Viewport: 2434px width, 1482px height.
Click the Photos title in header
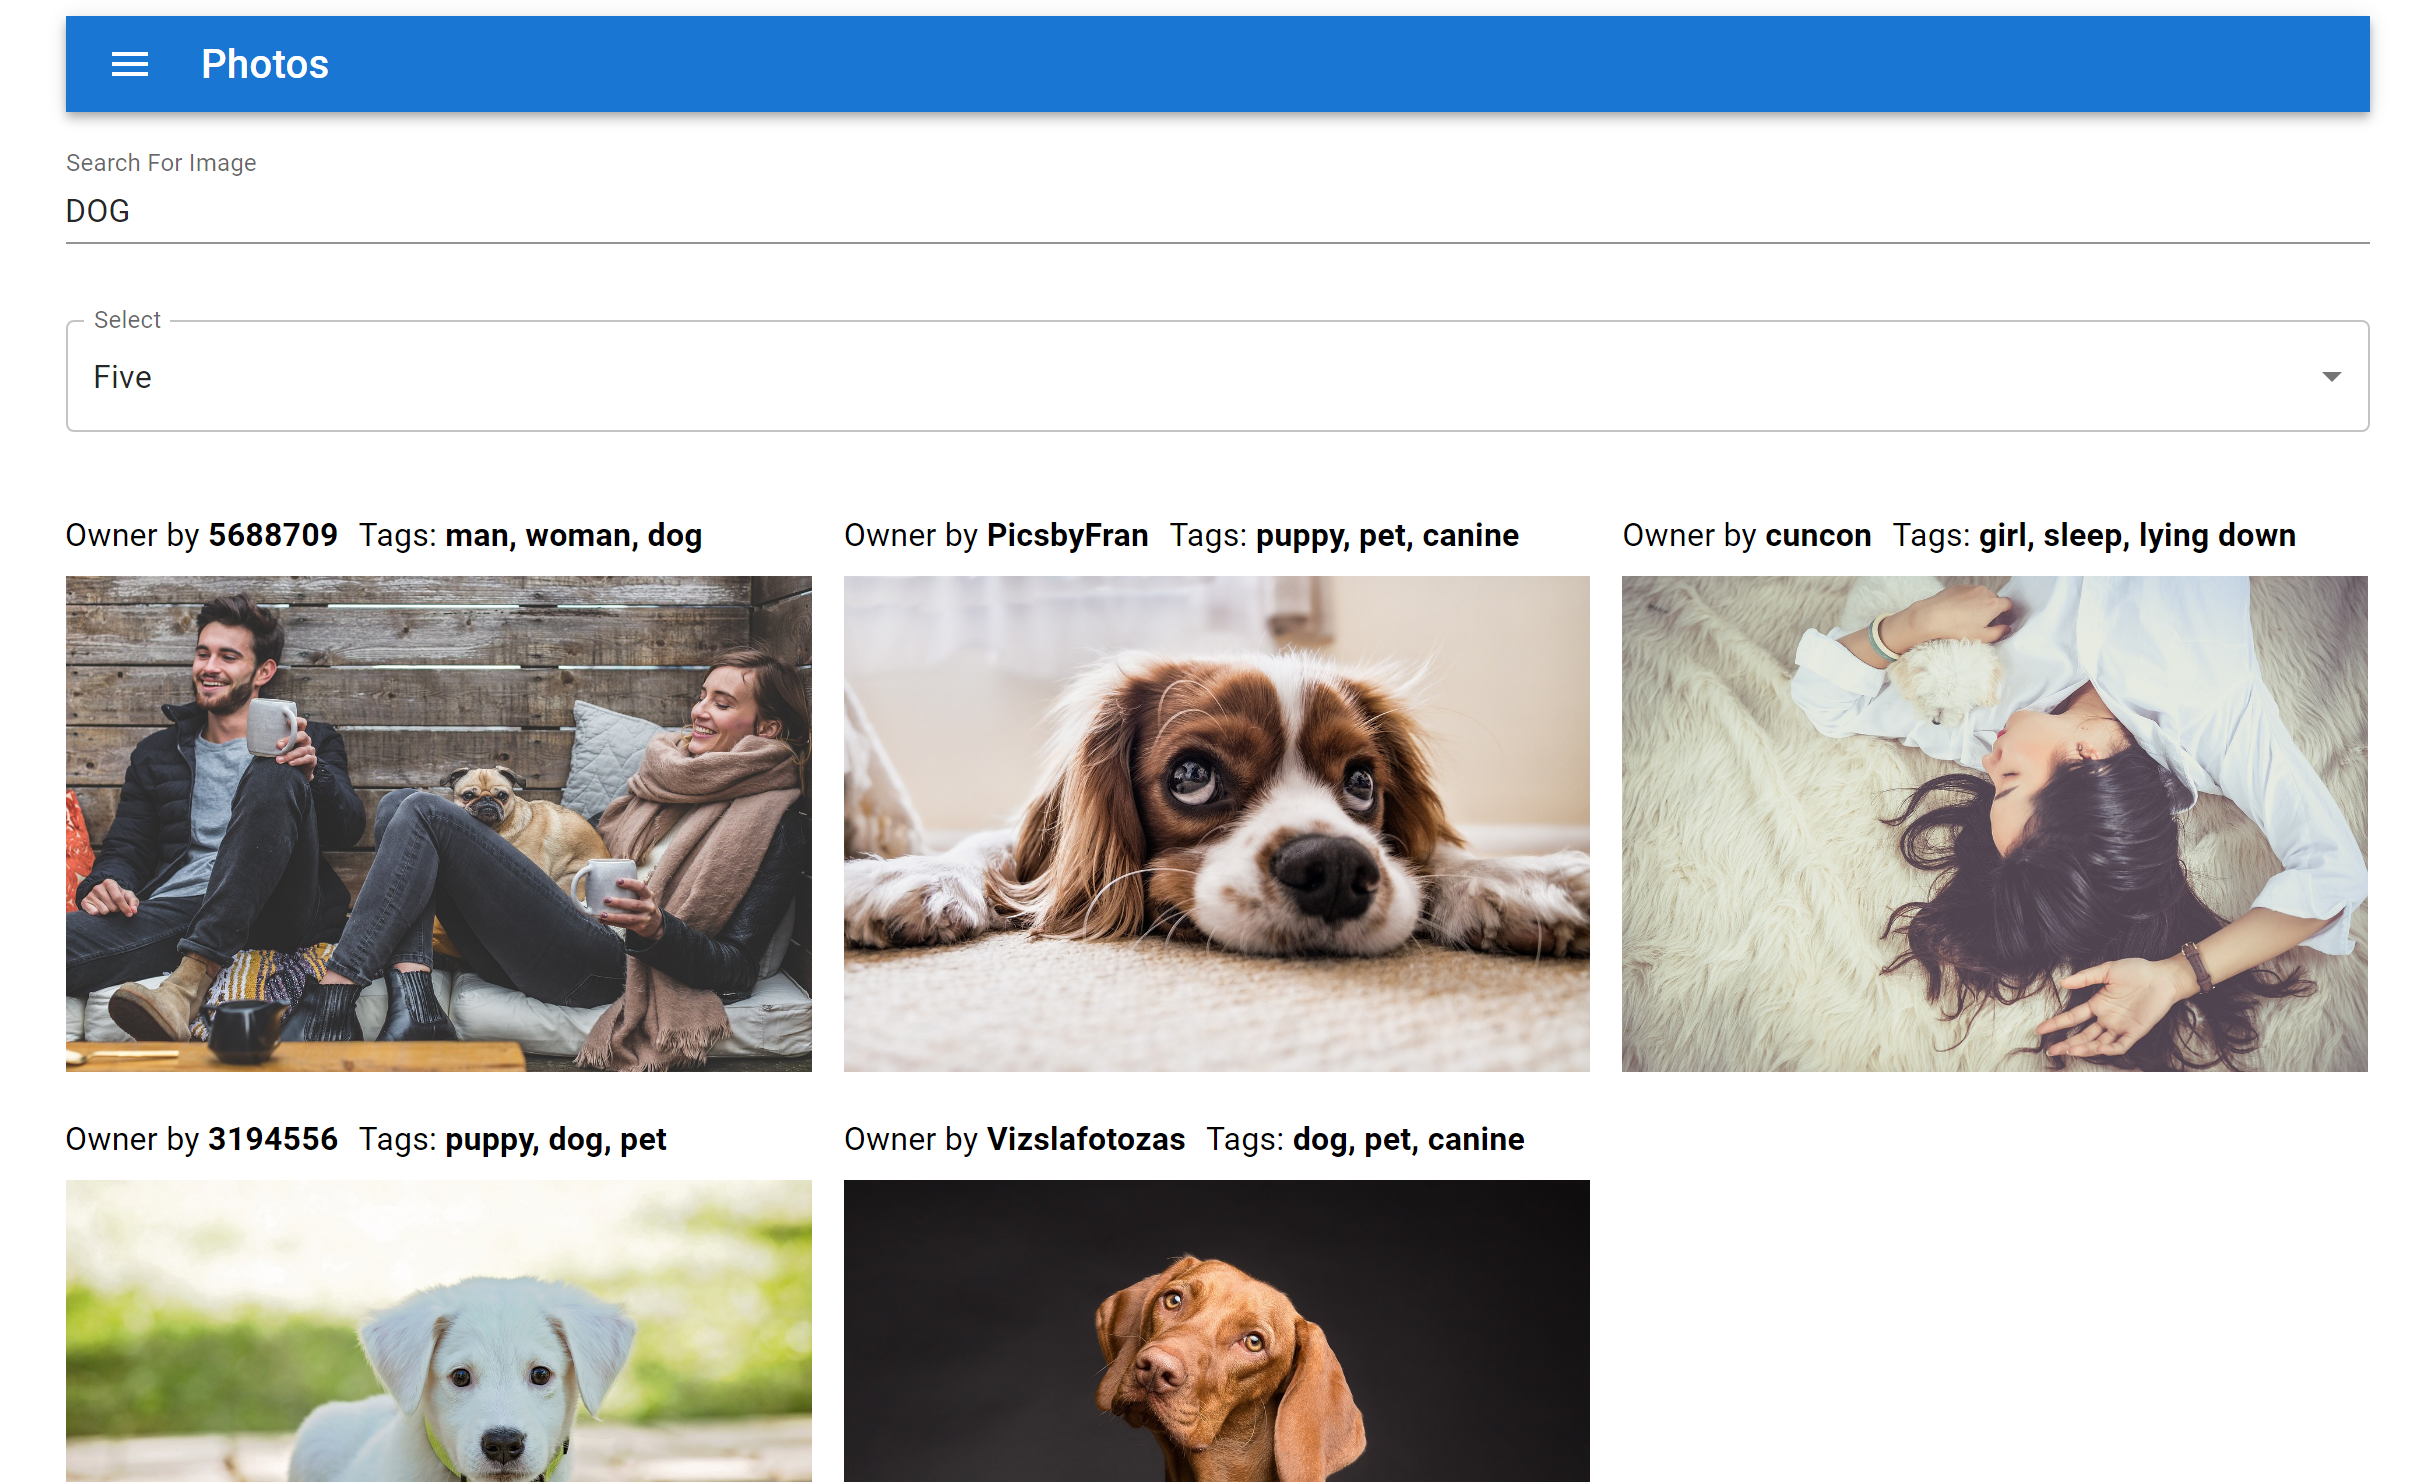pos(265,65)
